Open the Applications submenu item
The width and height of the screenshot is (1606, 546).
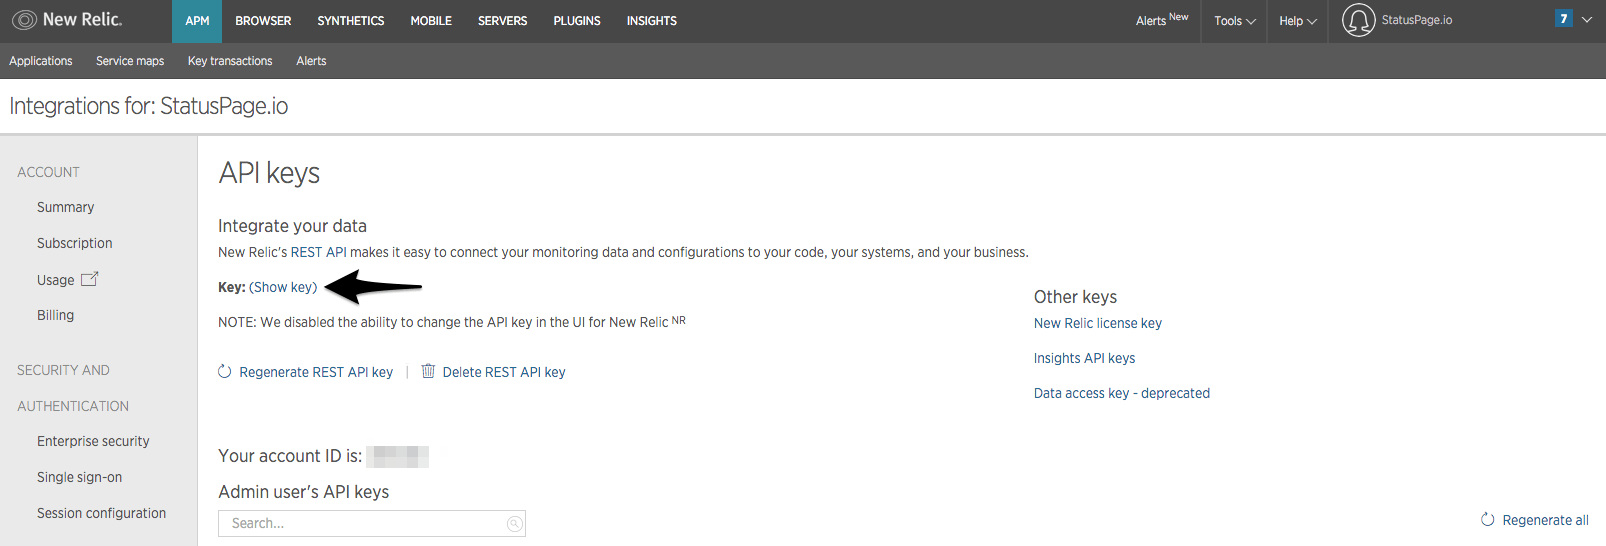point(41,61)
